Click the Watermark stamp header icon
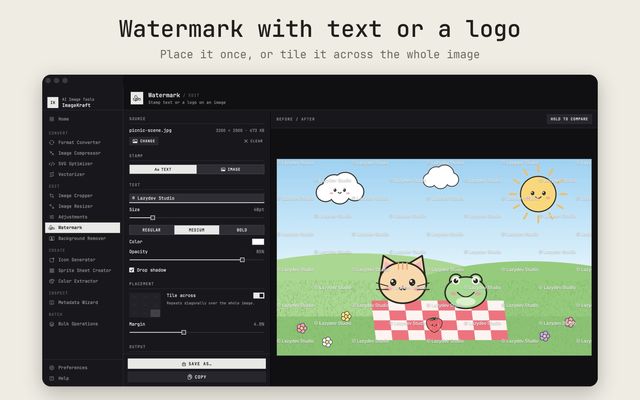Viewport: 640px width, 400px height. tap(137, 98)
